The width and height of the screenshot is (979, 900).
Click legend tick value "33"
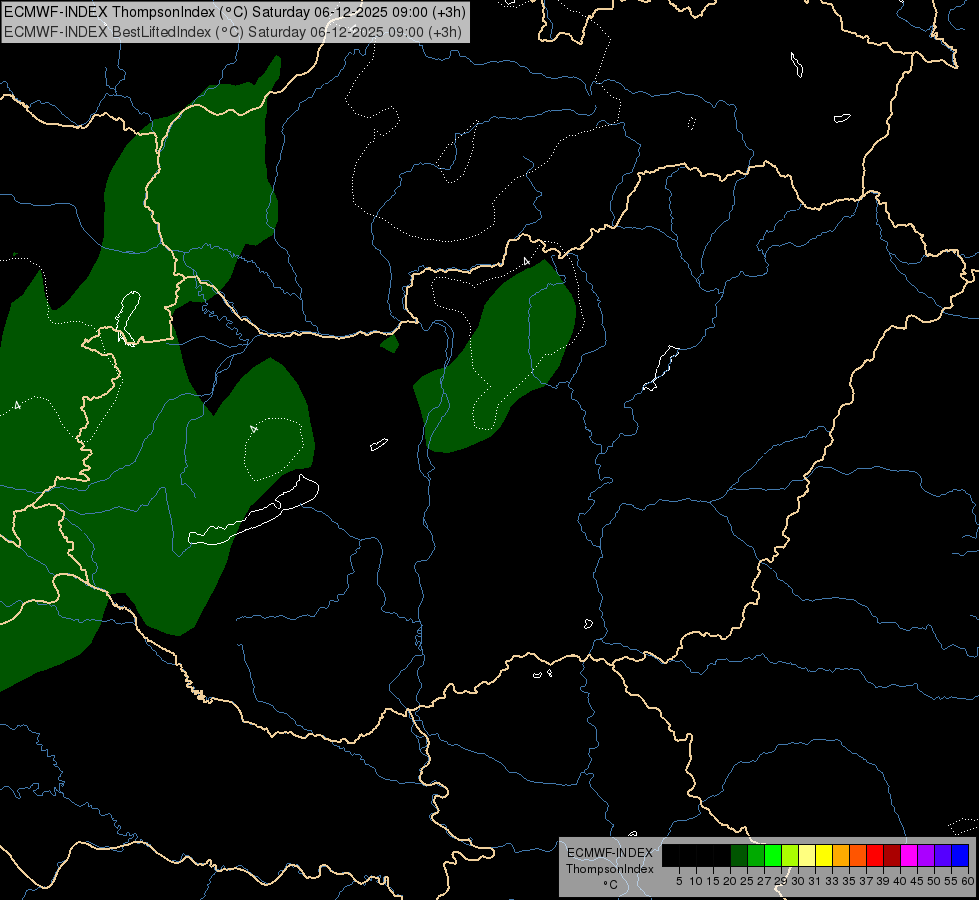[832, 881]
